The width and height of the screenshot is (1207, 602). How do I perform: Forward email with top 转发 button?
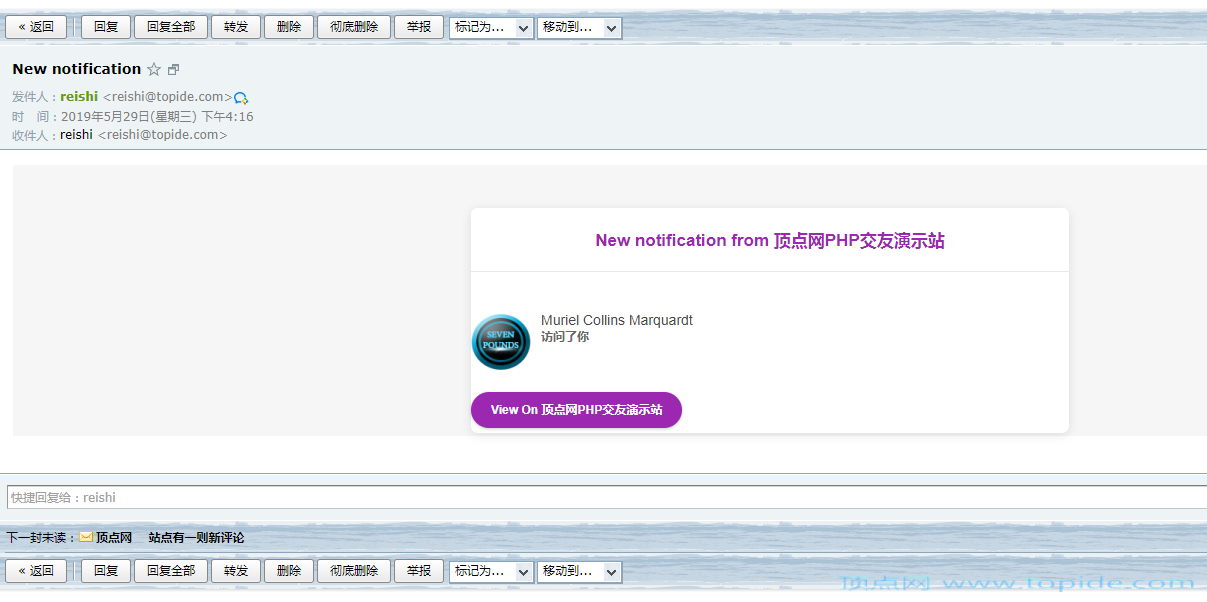(x=236, y=27)
